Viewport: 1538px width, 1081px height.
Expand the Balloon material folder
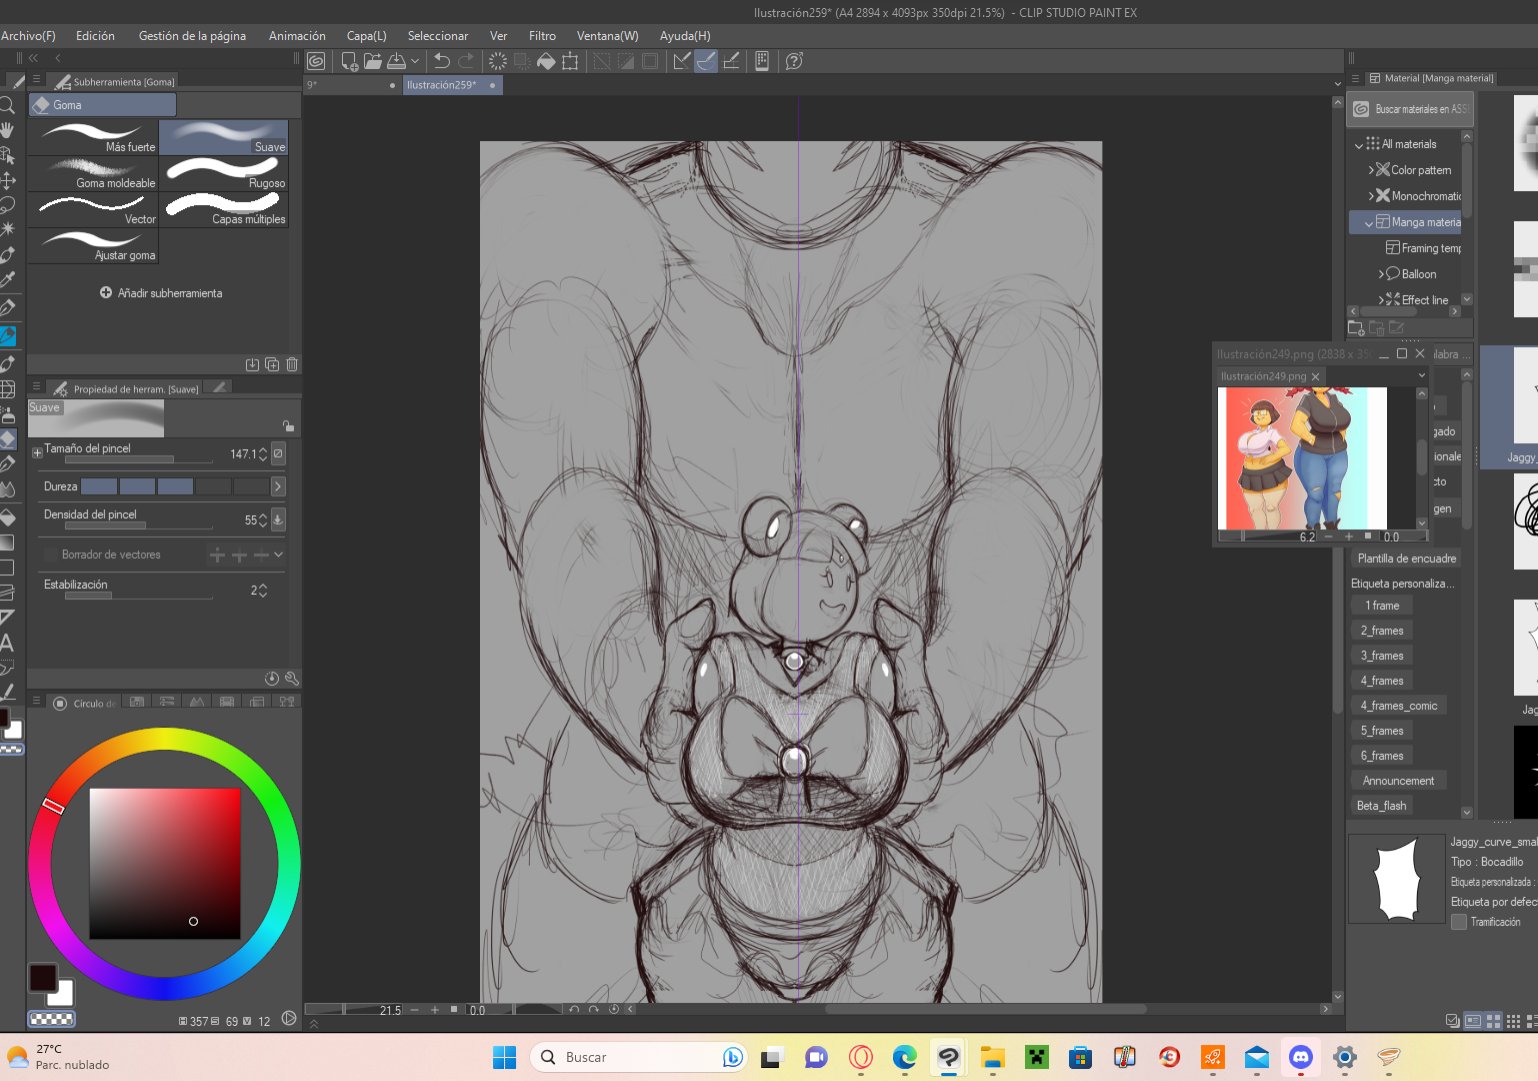click(x=1382, y=274)
